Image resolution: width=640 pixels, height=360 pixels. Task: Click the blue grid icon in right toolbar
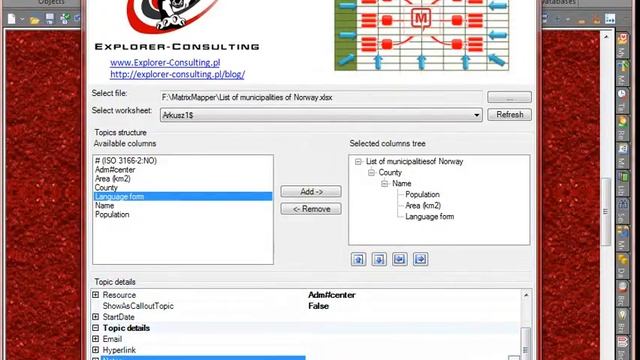click(610, 19)
